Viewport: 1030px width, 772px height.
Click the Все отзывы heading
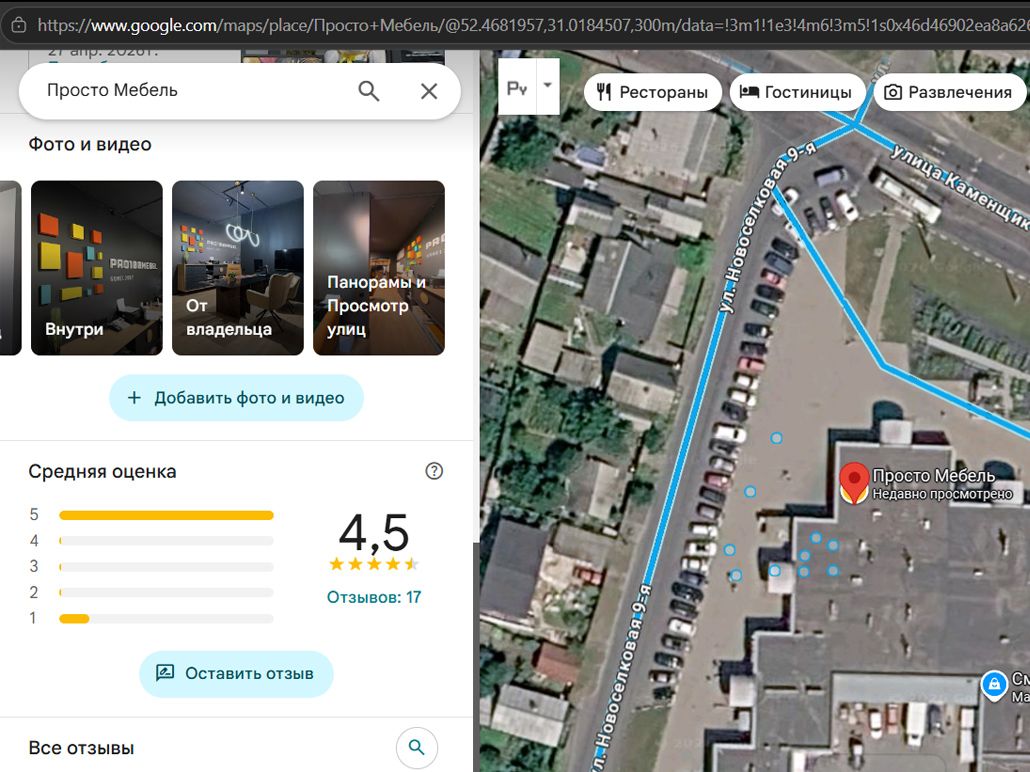point(81,748)
